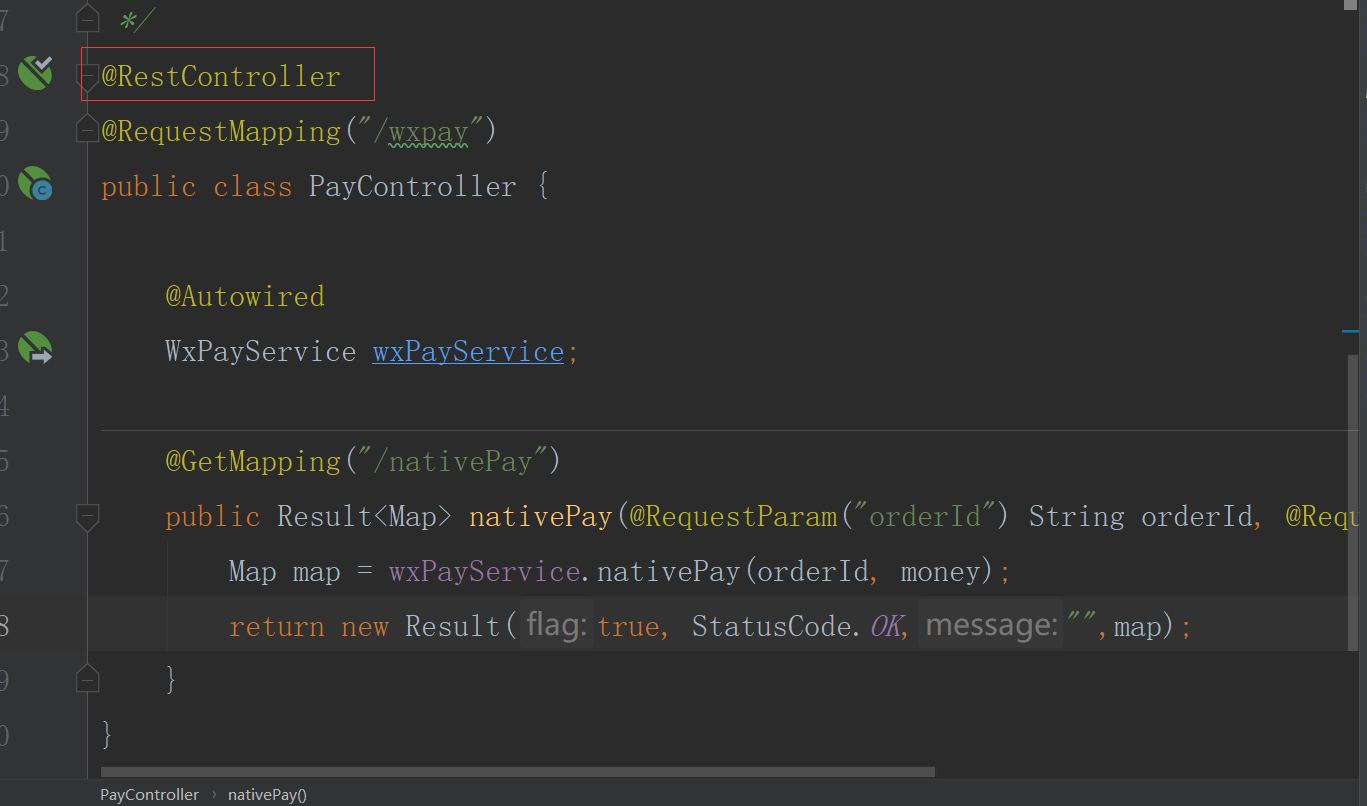Click the green class icon next to PayController
1367x806 pixels.
(x=36, y=184)
